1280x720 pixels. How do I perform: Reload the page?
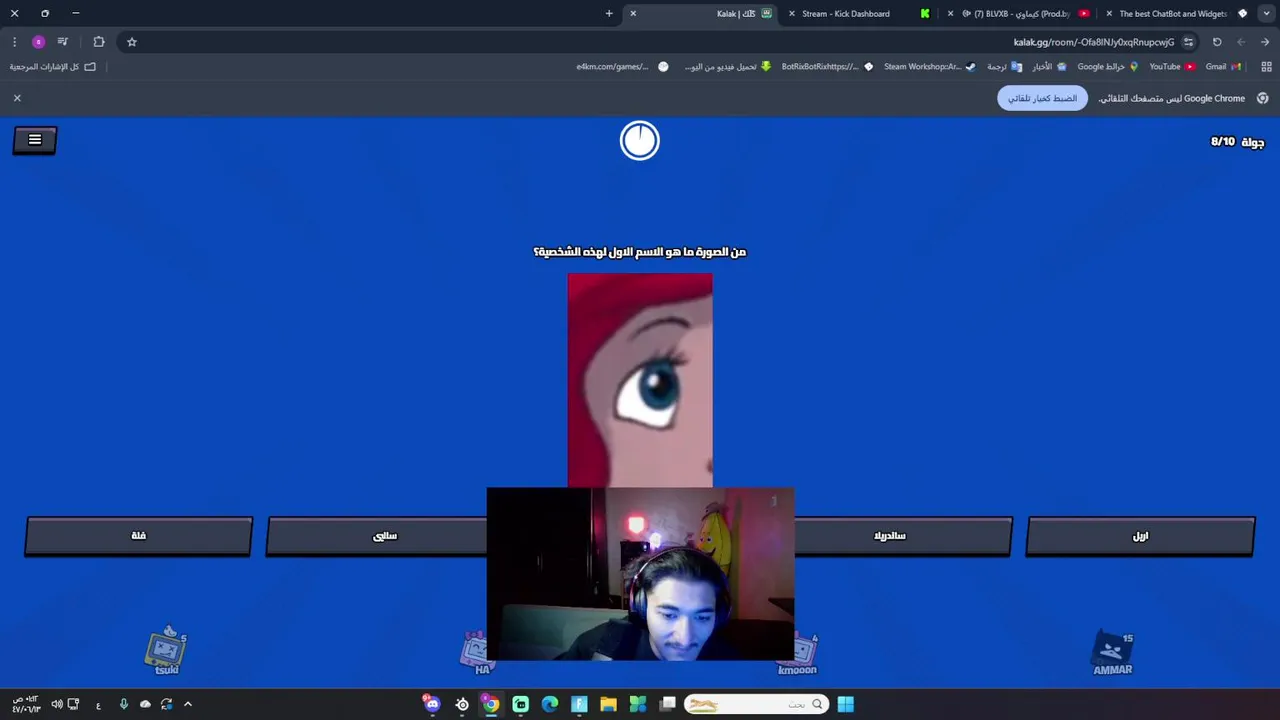(1217, 42)
